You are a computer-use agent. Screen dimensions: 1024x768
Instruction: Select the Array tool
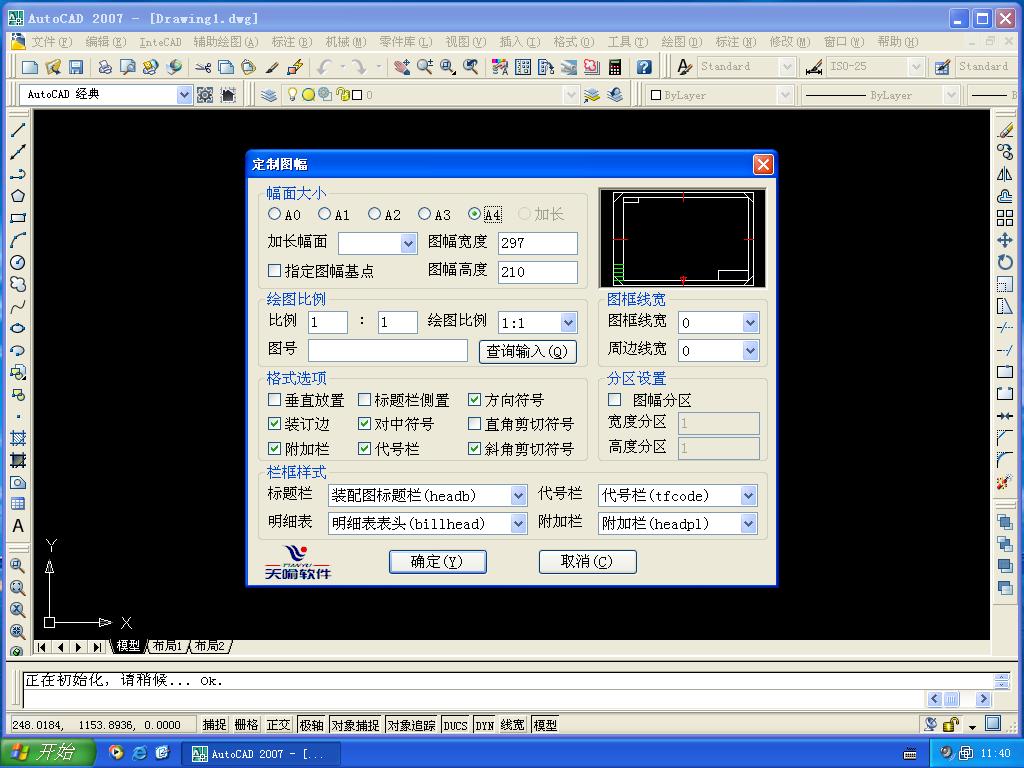[x=1005, y=217]
